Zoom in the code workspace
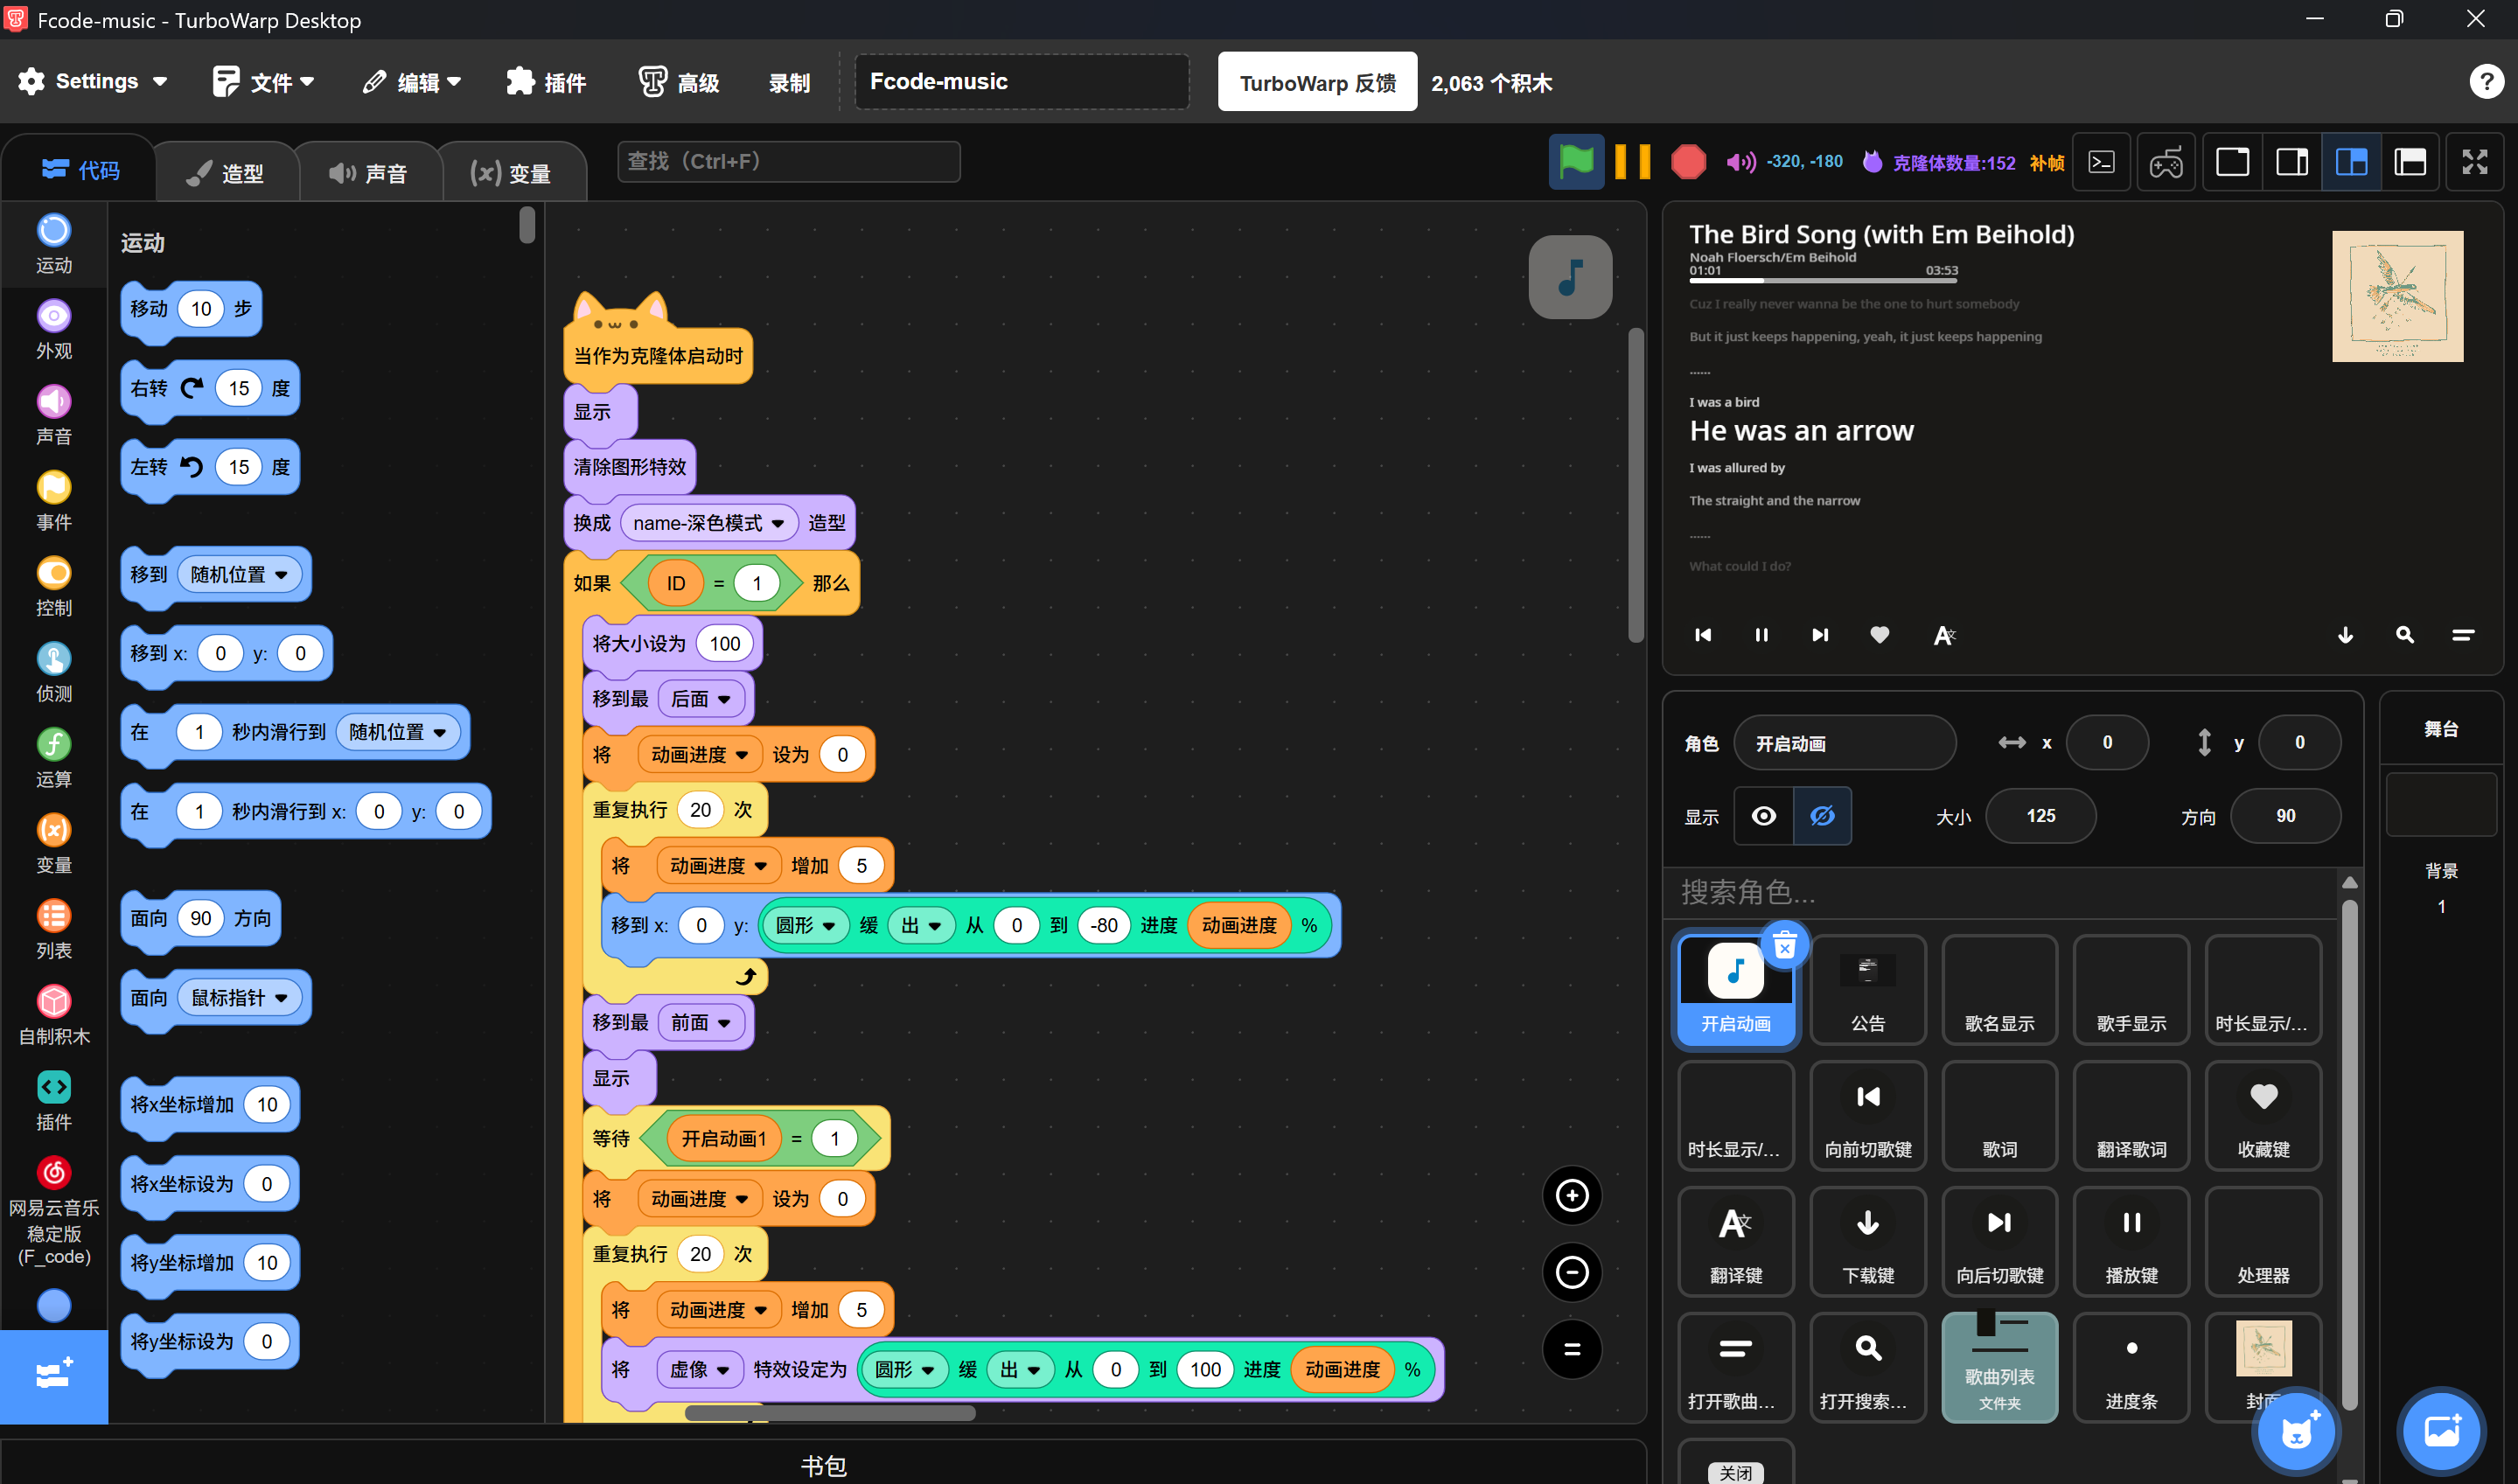The width and height of the screenshot is (2518, 1484). point(1572,1195)
